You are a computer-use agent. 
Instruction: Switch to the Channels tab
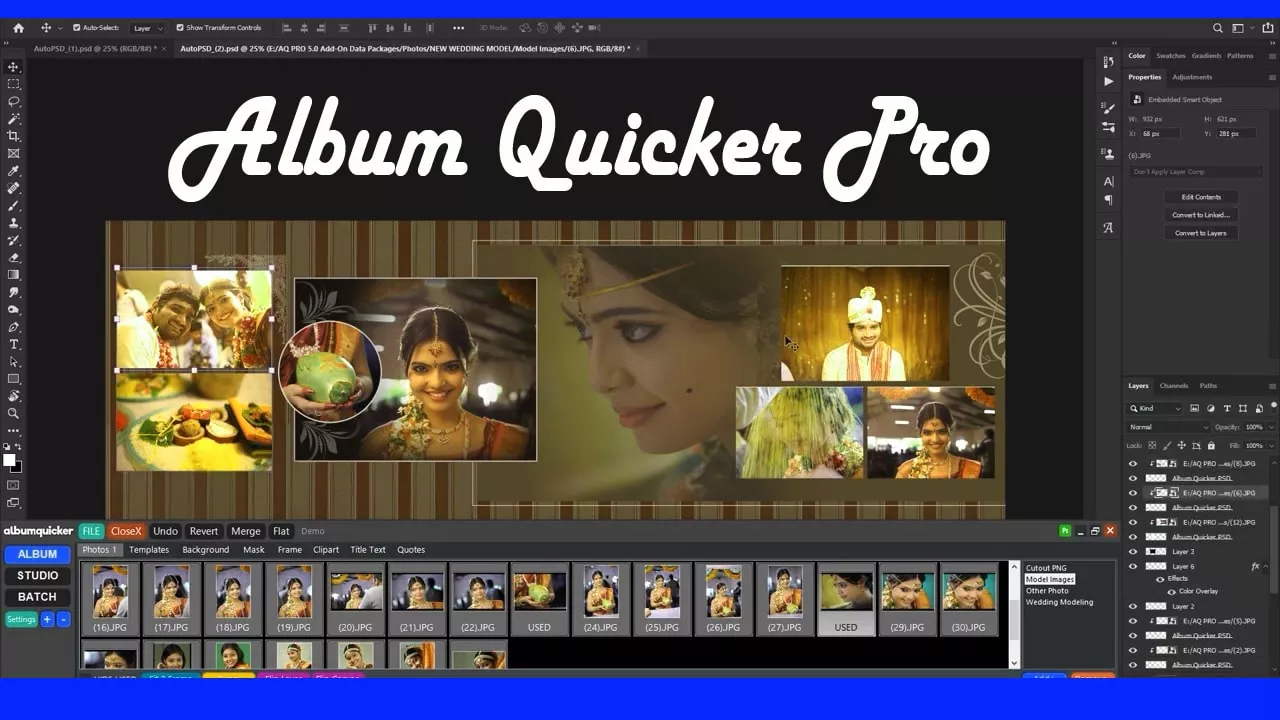tap(1173, 386)
